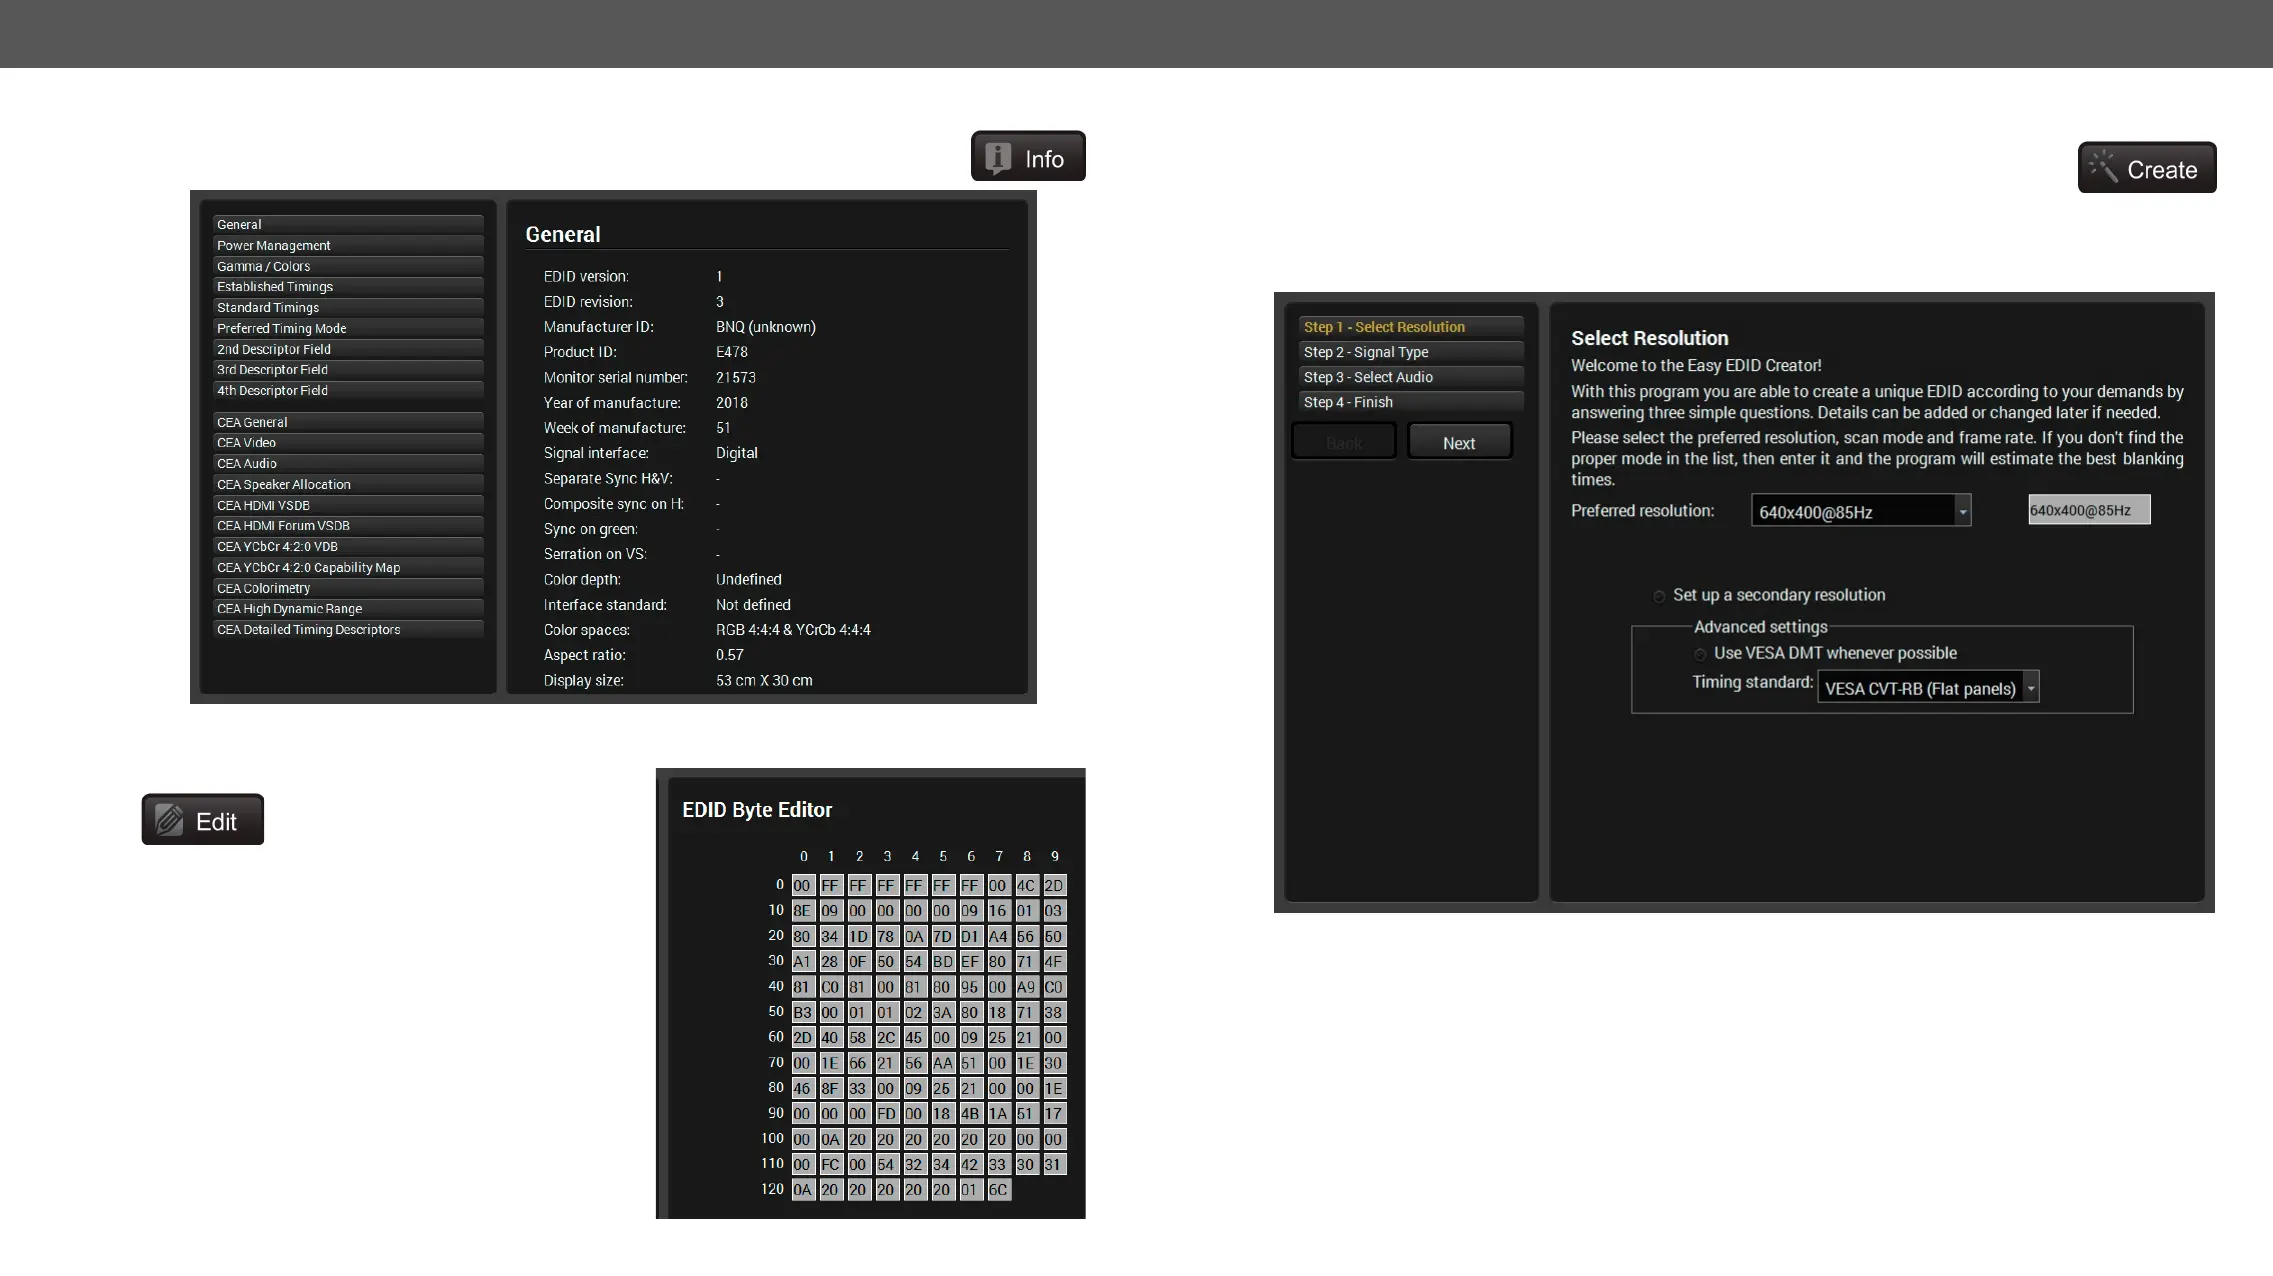2273x1276 pixels.
Task: Click the Next button in EDID Creator
Action: tap(1459, 442)
